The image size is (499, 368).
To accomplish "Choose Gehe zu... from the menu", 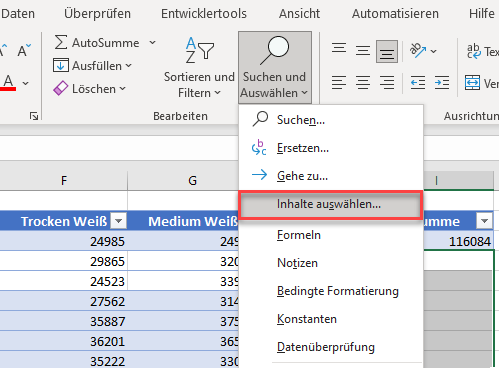I will pyautogui.click(x=331, y=176).
